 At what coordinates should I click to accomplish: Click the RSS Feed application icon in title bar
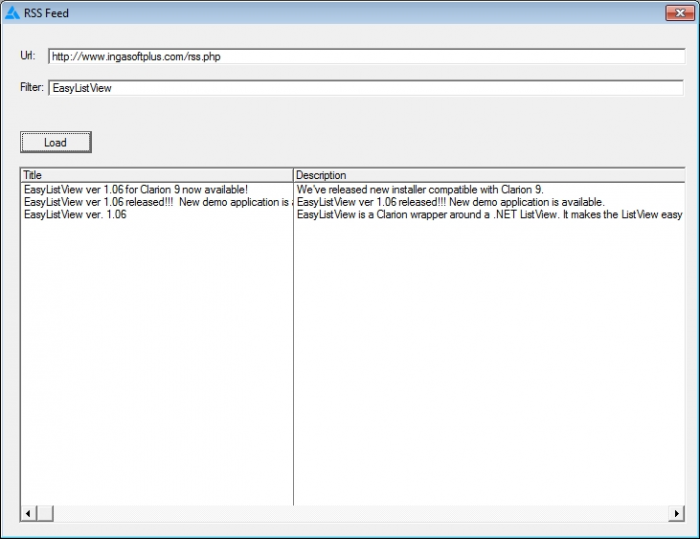click(x=12, y=13)
